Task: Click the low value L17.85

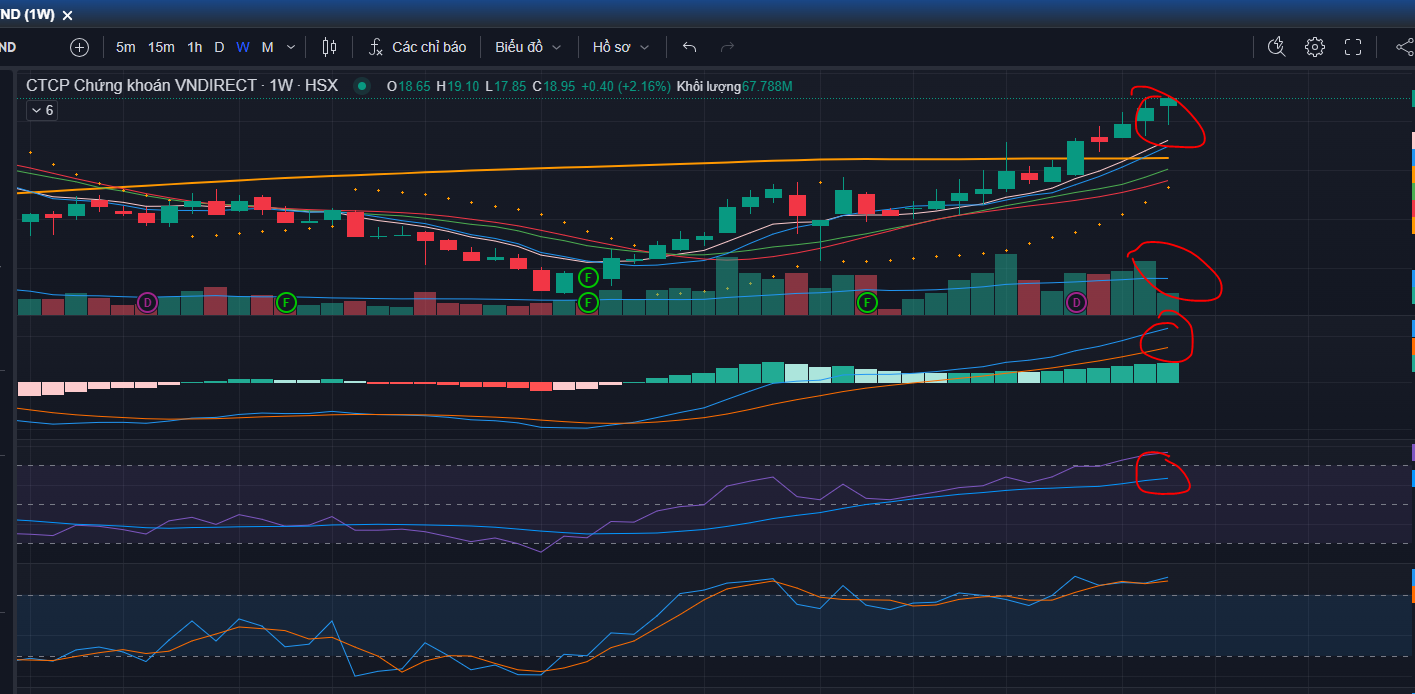Action: click(x=505, y=87)
